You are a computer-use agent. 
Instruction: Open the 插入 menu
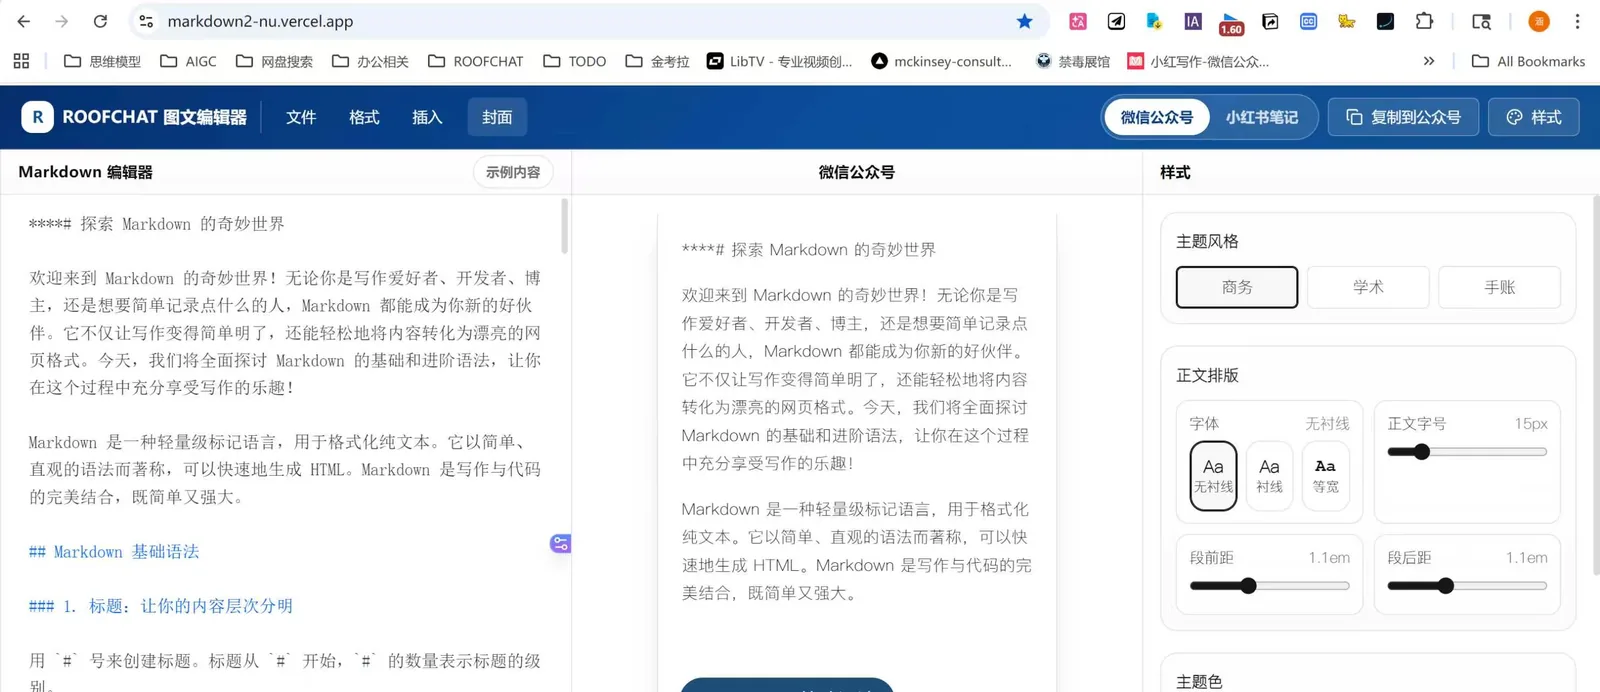point(427,117)
